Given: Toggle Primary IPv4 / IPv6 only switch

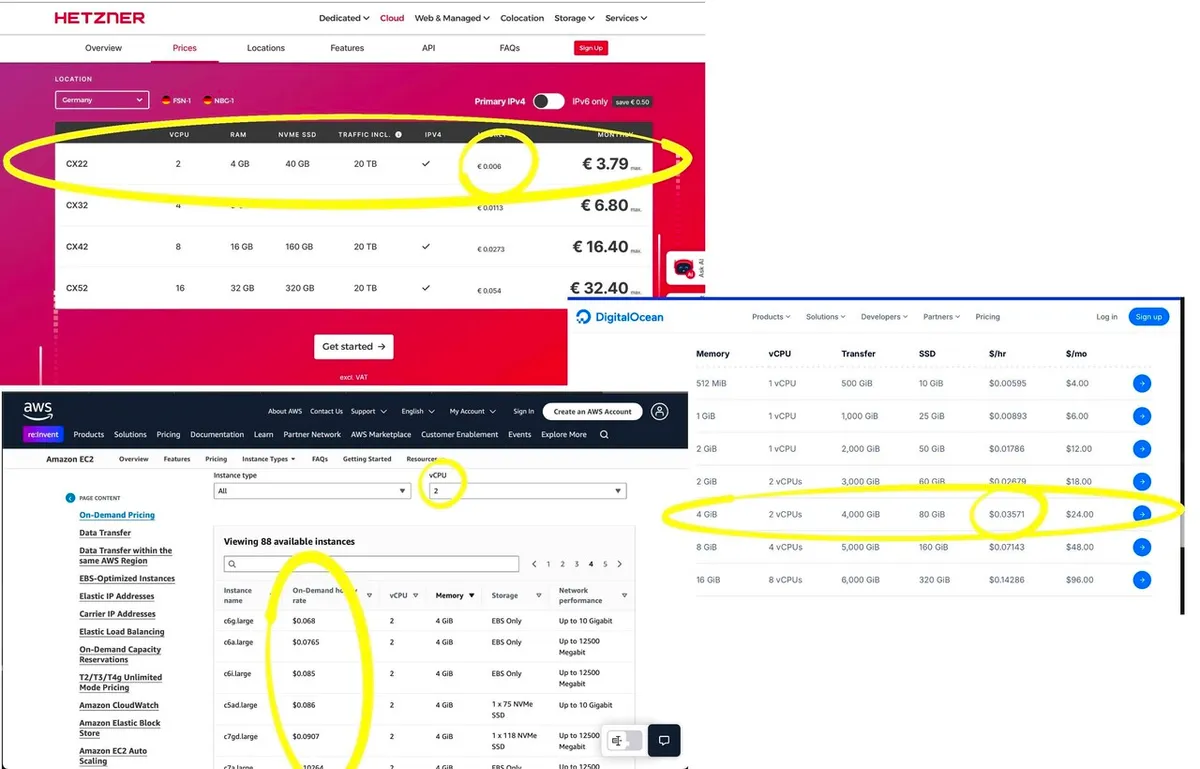Looking at the screenshot, I should [x=548, y=101].
